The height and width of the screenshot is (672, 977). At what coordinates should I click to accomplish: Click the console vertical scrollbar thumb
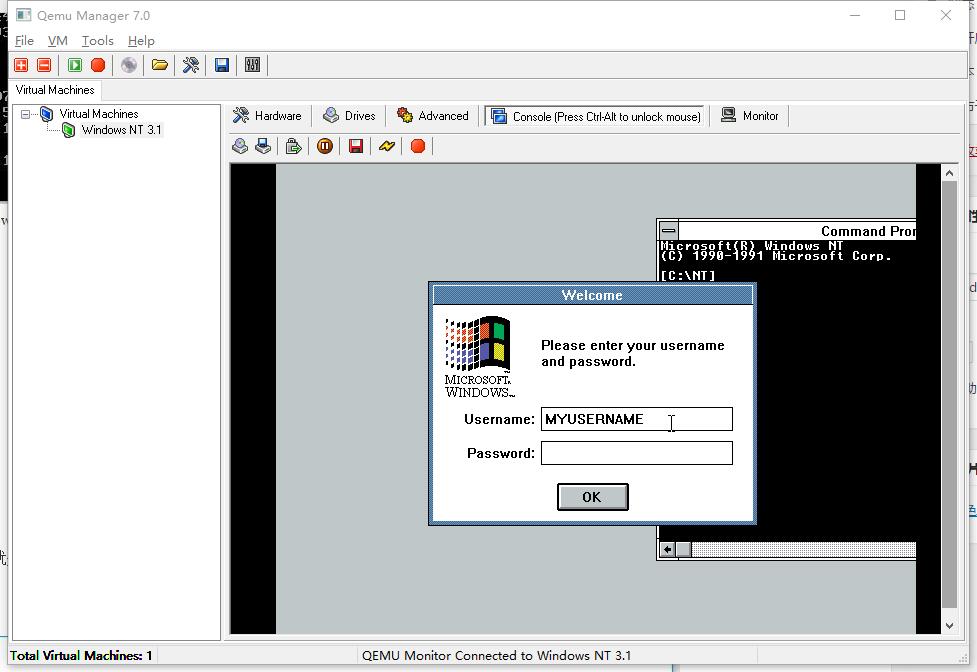coord(950,395)
